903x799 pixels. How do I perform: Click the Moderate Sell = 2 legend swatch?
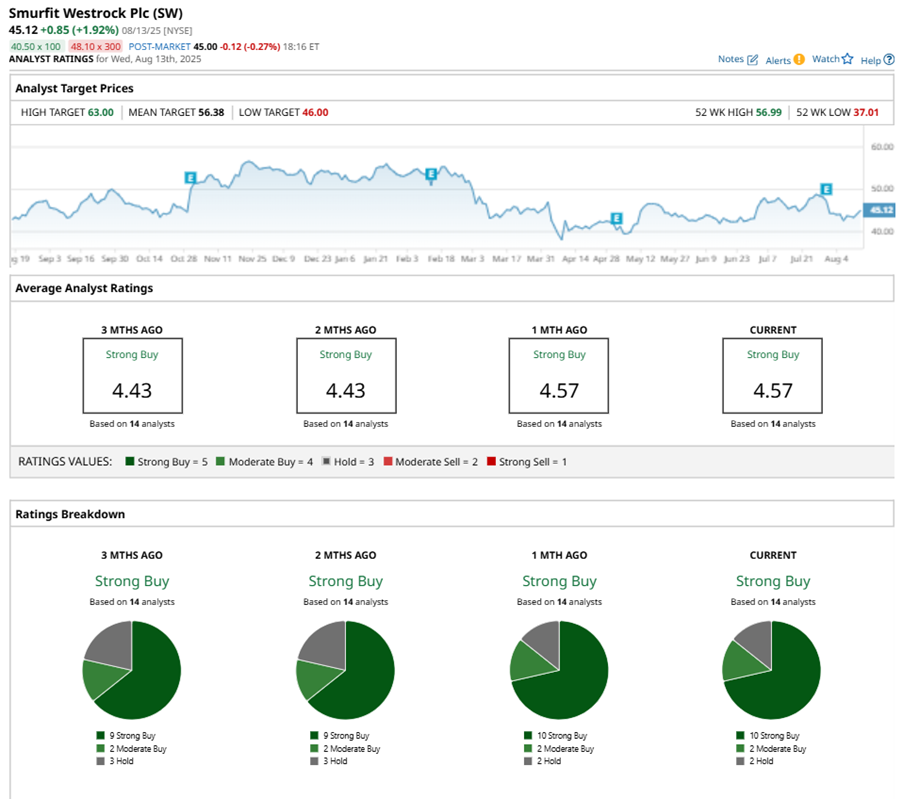pyautogui.click(x=388, y=461)
